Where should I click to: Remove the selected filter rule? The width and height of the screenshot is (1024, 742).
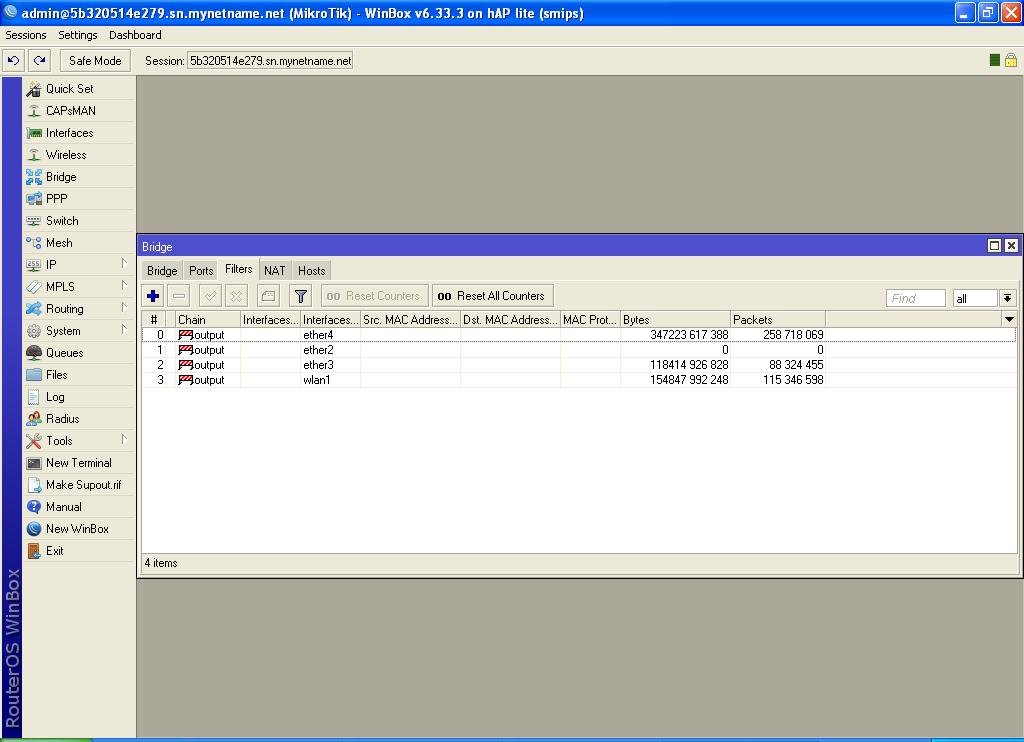[x=179, y=296]
